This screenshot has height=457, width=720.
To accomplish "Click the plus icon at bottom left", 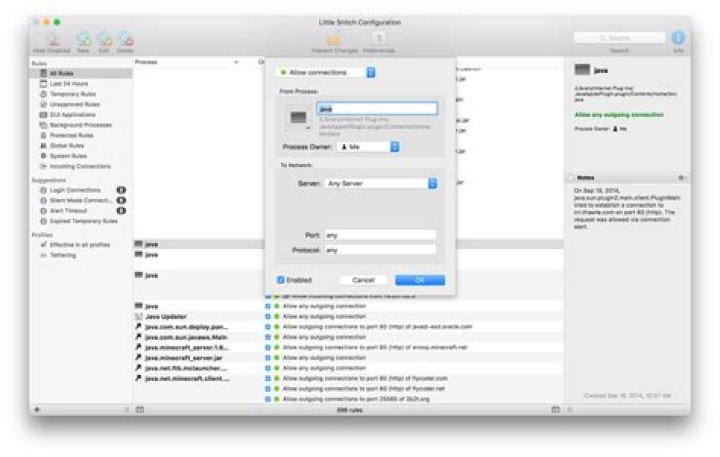I will (37, 409).
